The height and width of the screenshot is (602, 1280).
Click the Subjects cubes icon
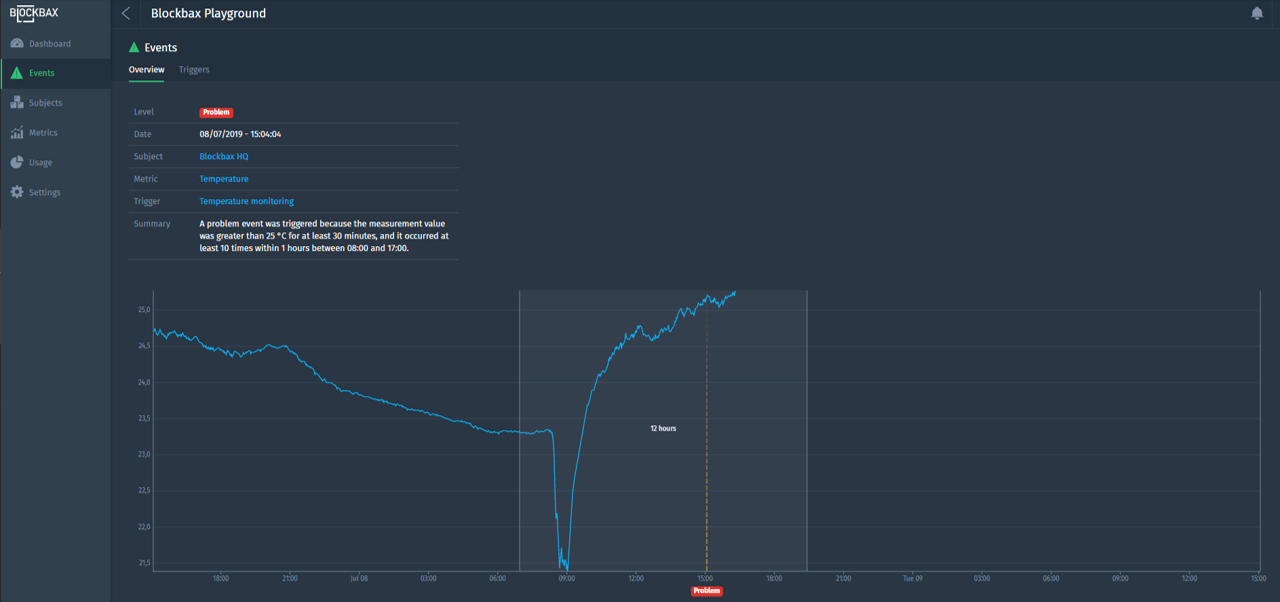17,103
